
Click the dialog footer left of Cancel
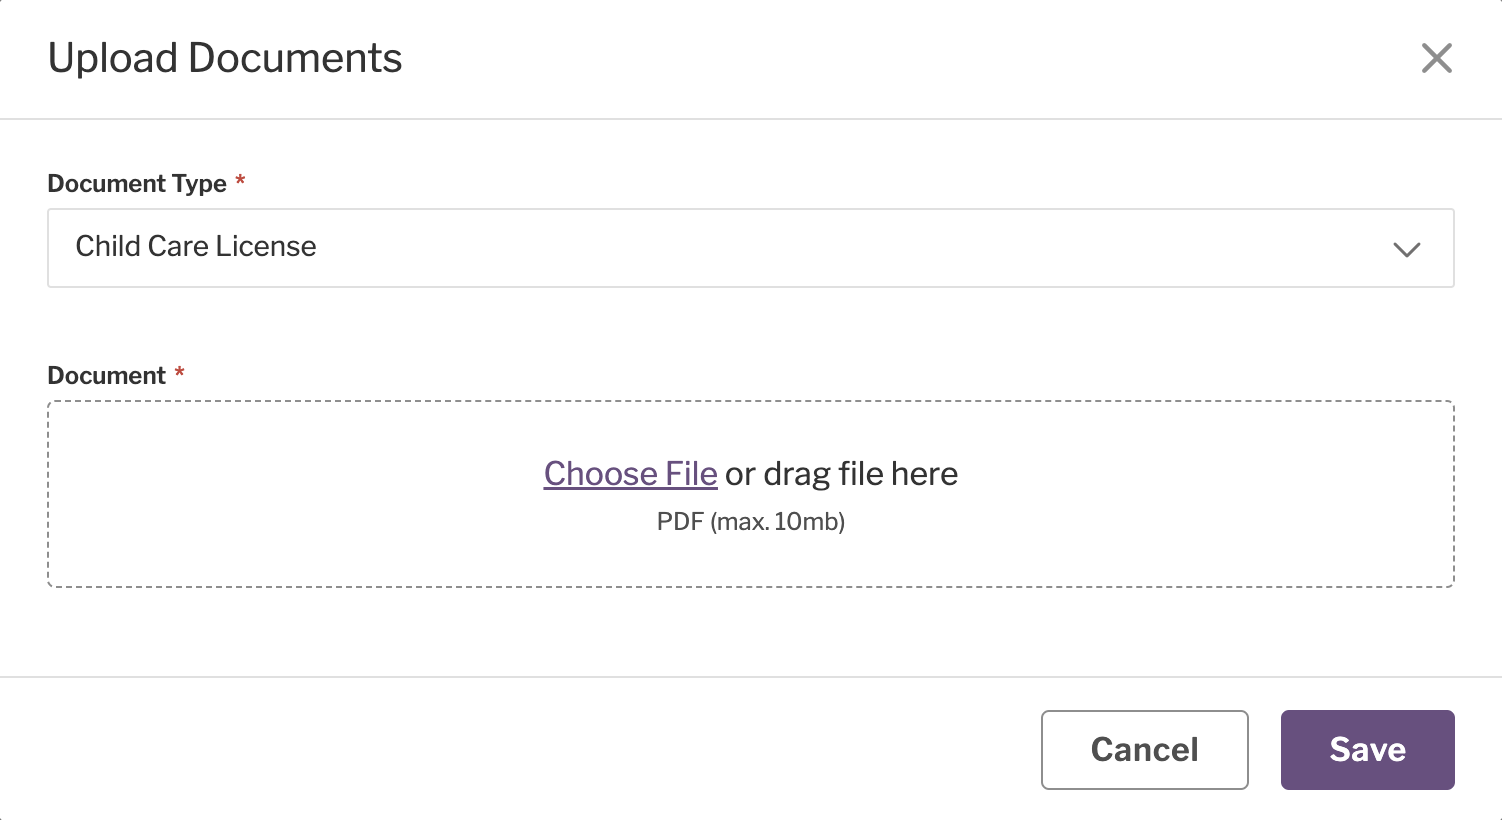[x=500, y=749]
